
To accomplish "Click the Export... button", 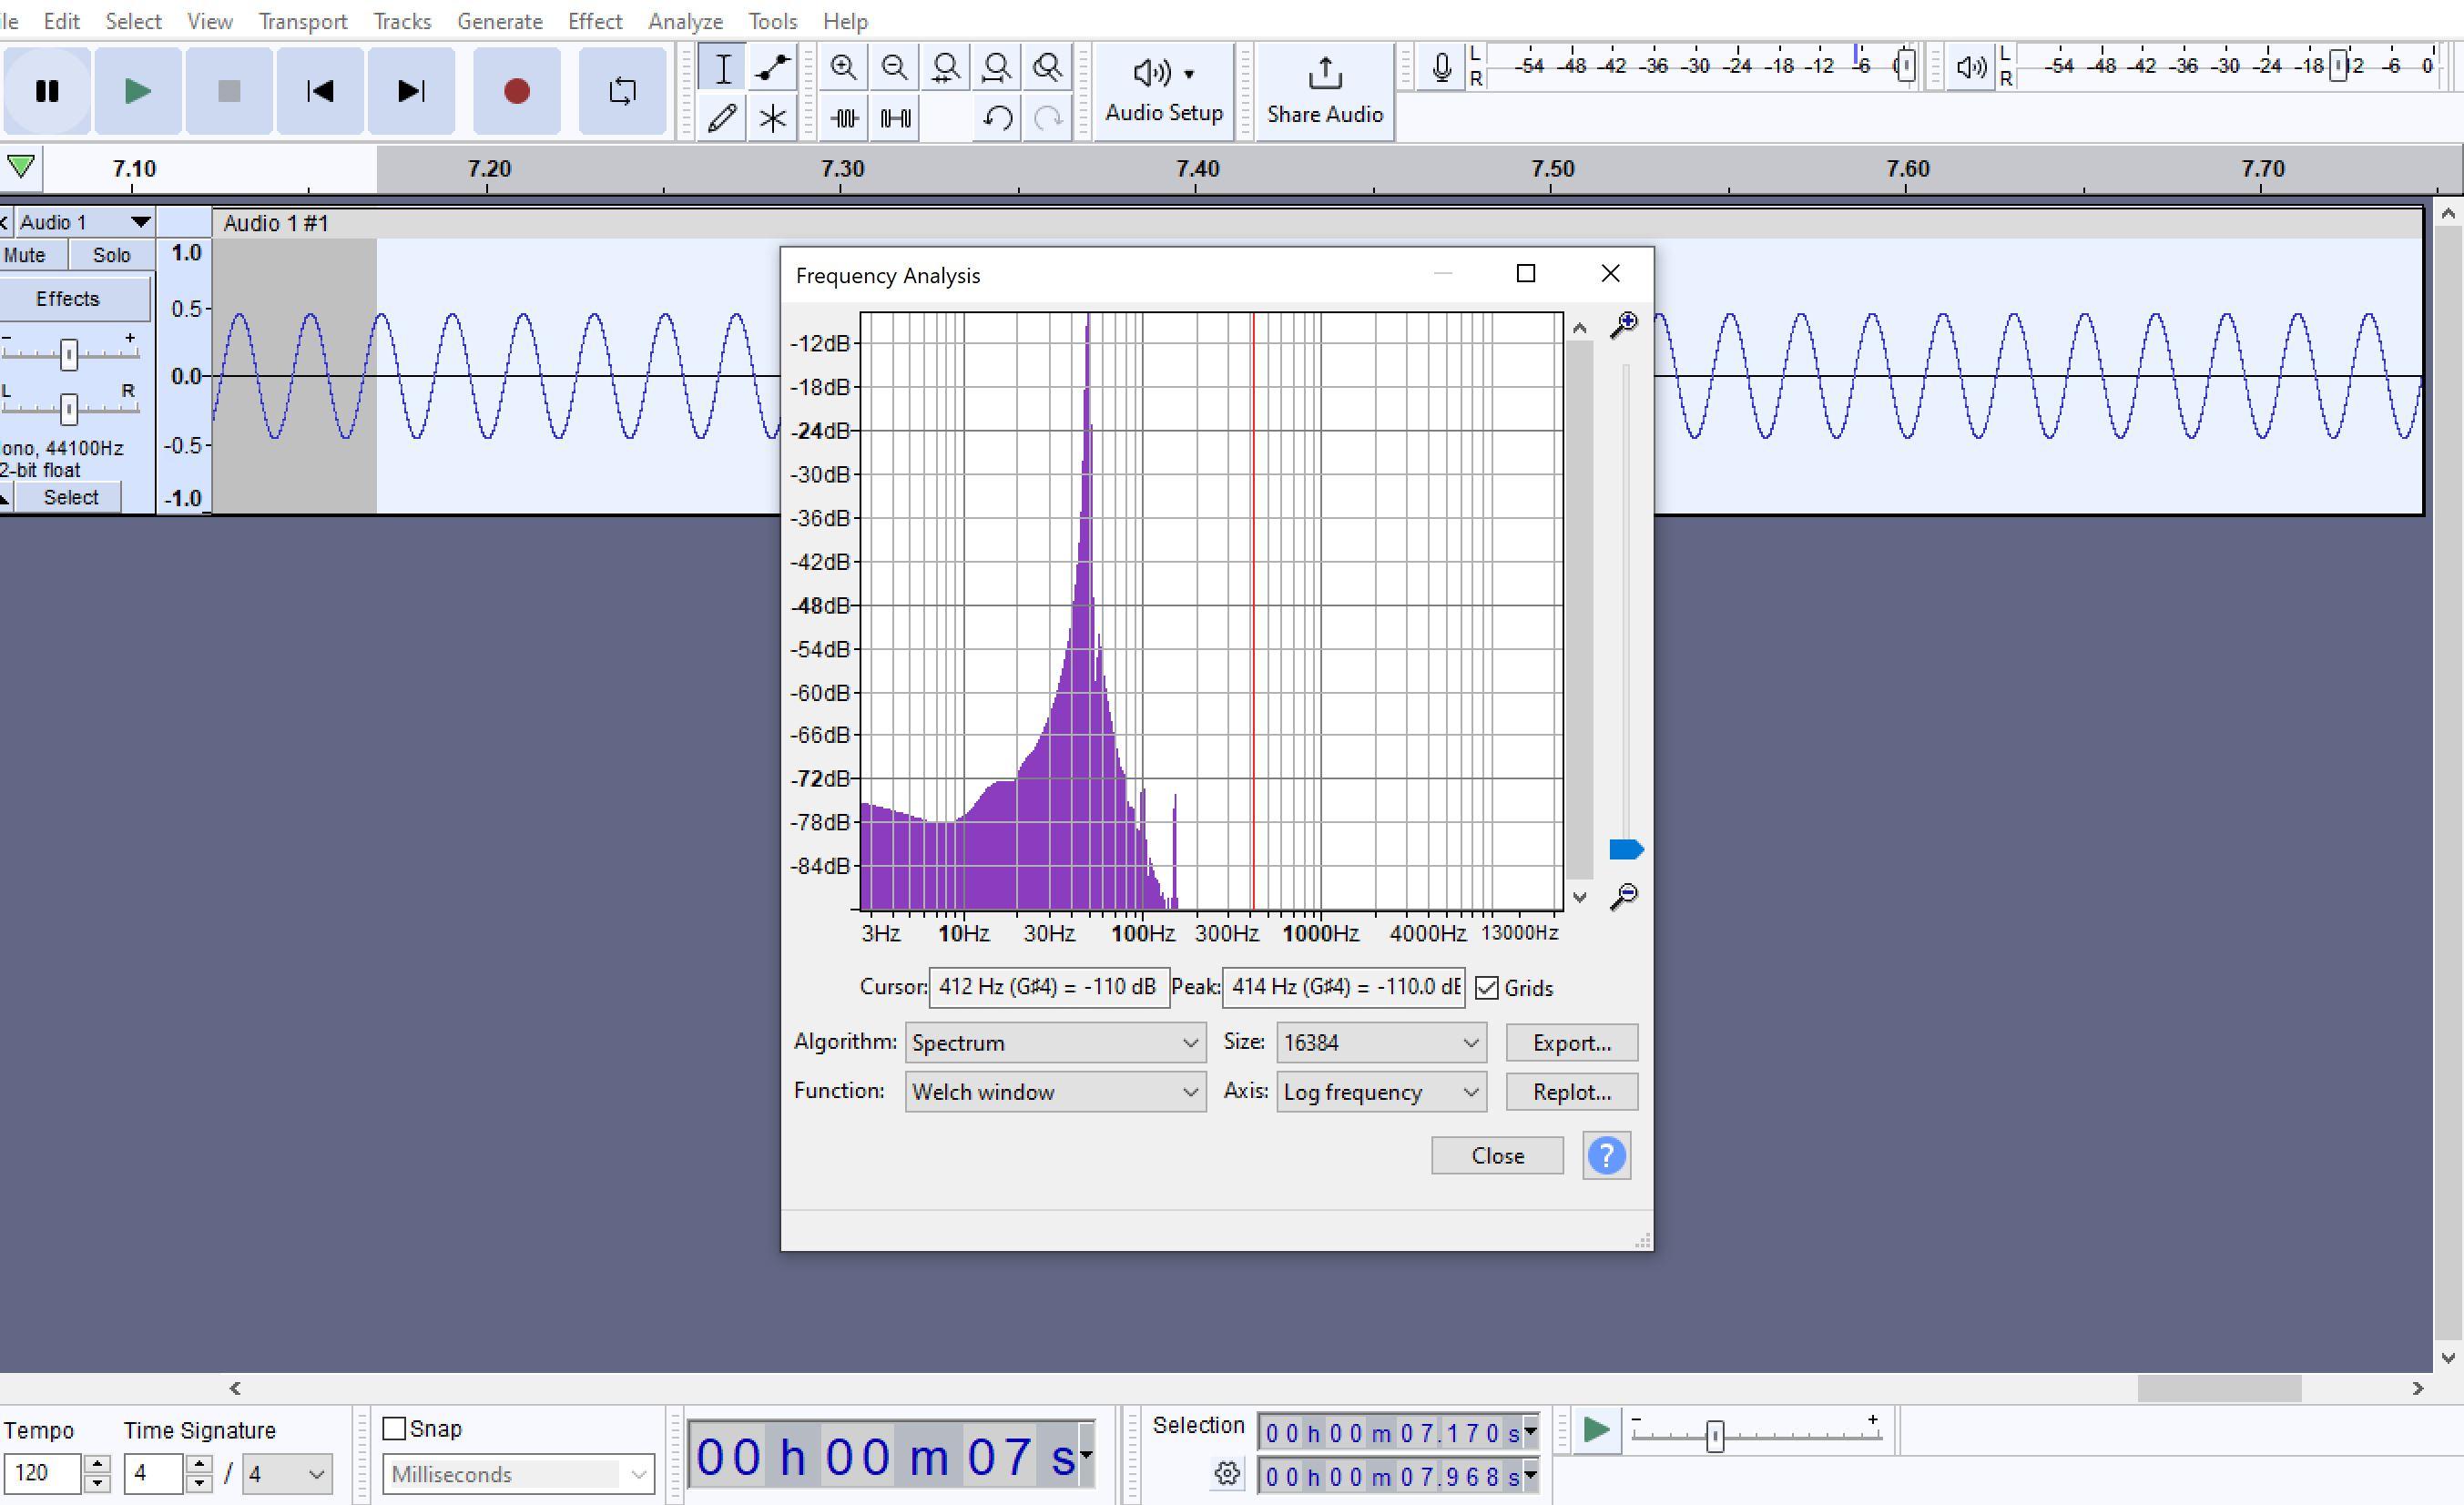I will (1572, 1042).
